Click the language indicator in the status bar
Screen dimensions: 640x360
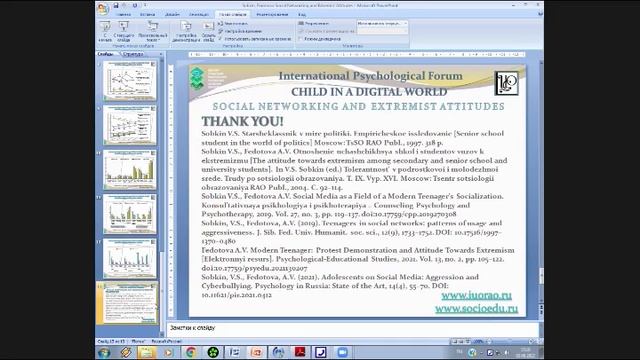pyautogui.click(x=167, y=341)
